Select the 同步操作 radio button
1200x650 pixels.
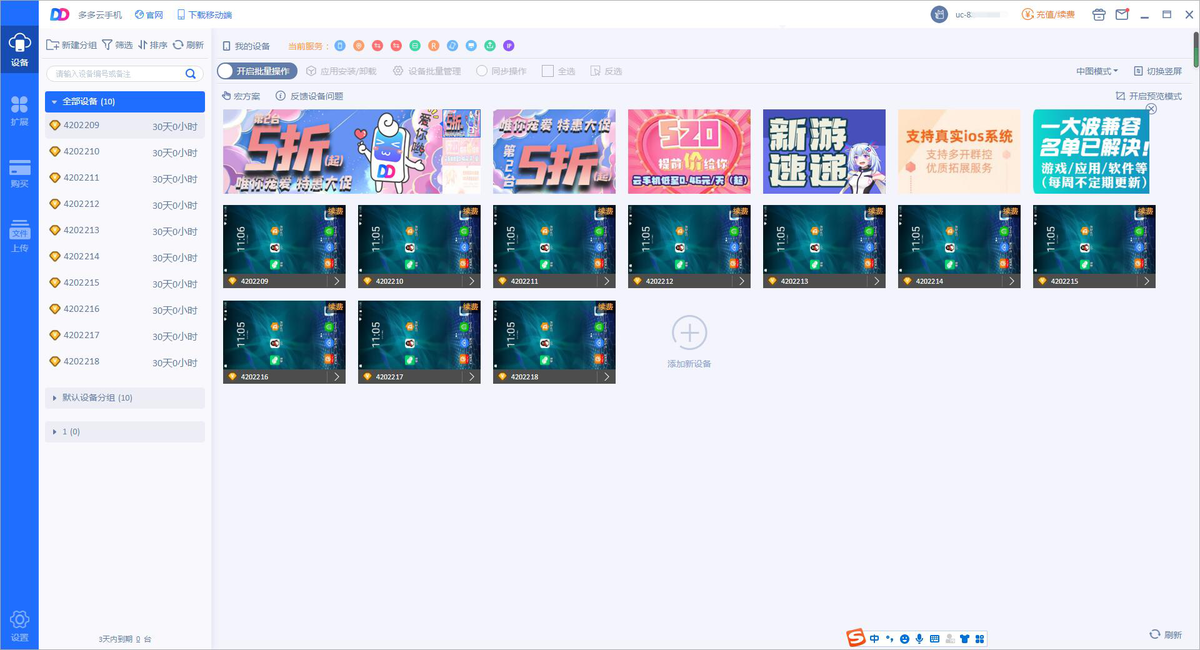(482, 71)
